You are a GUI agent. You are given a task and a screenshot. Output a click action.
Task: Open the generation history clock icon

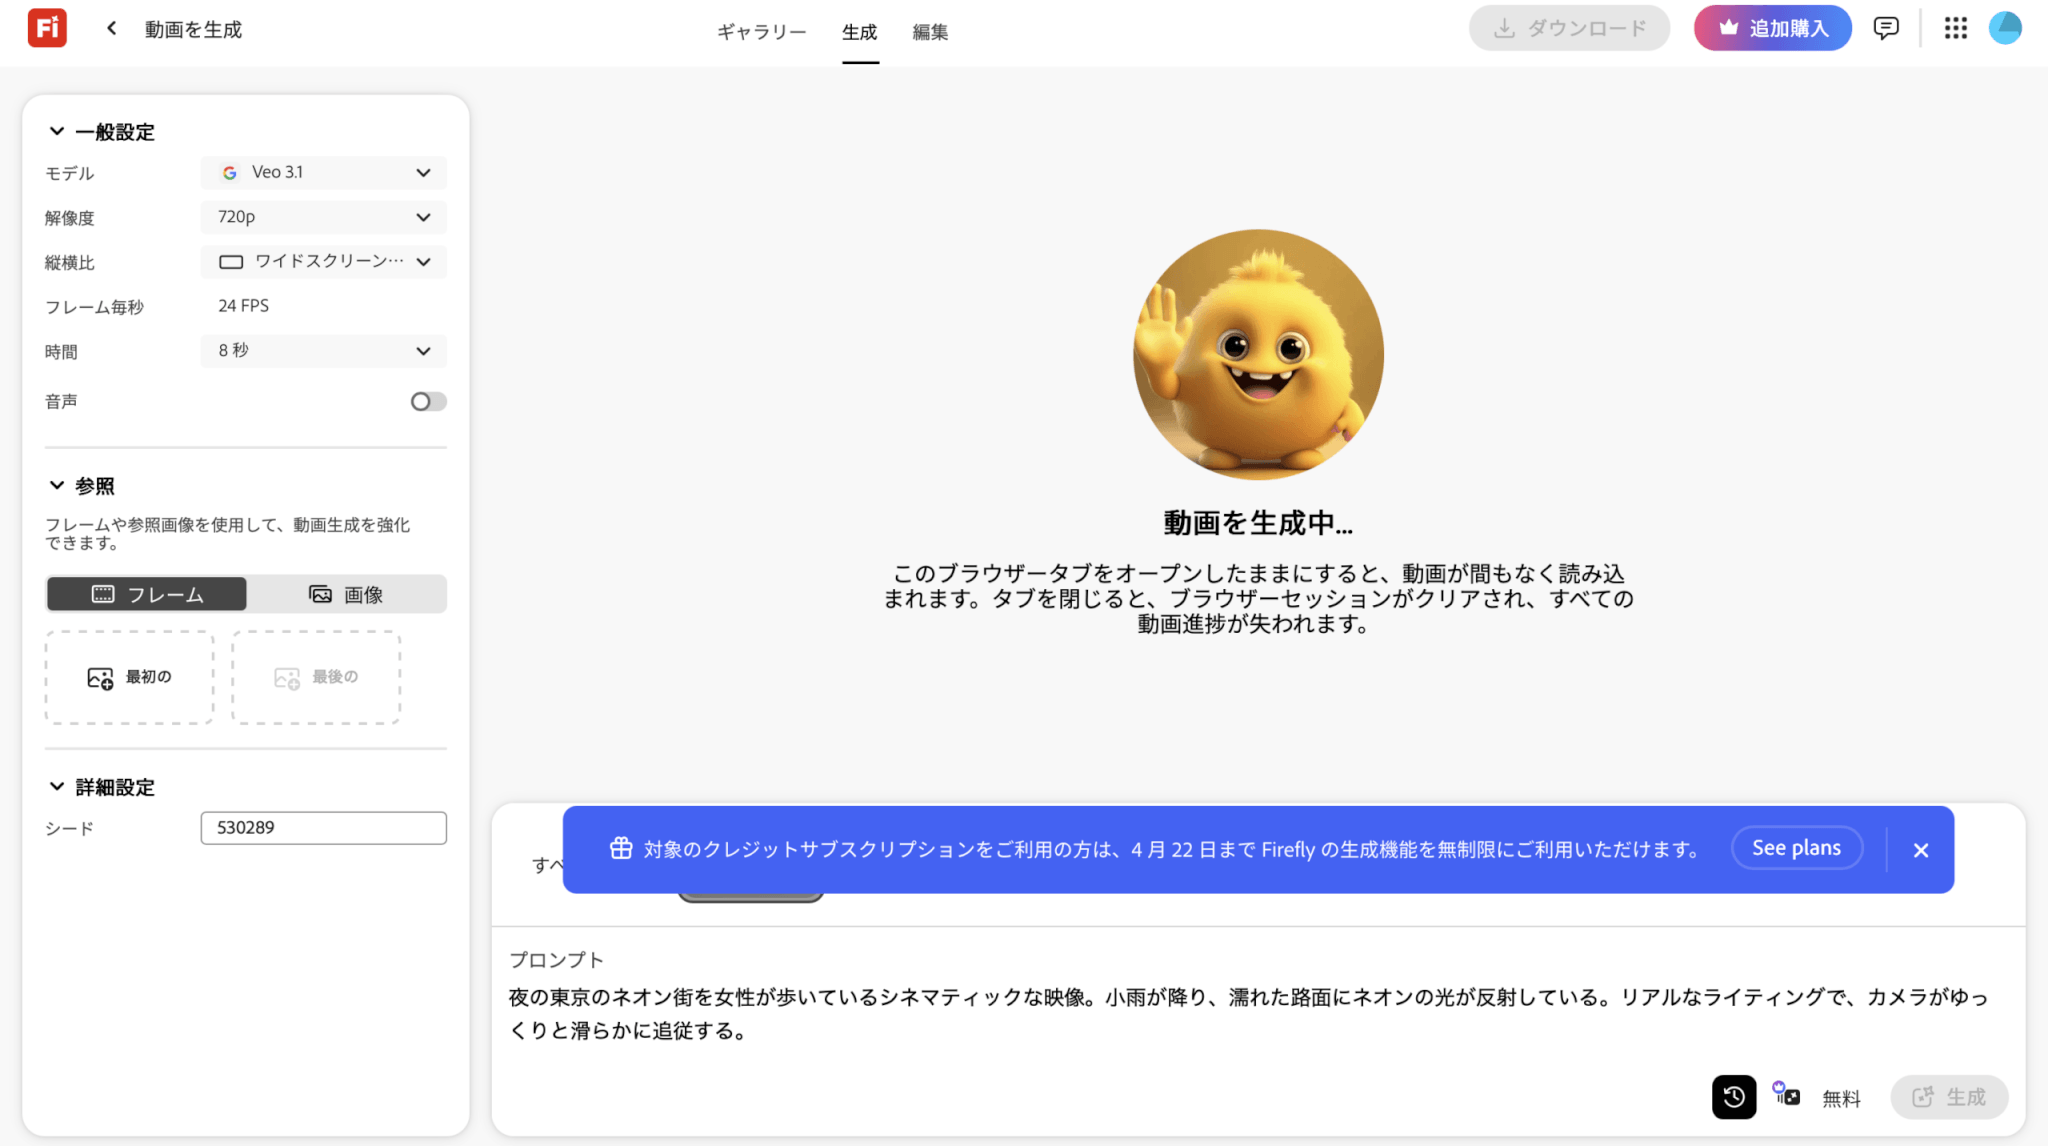coord(1734,1097)
